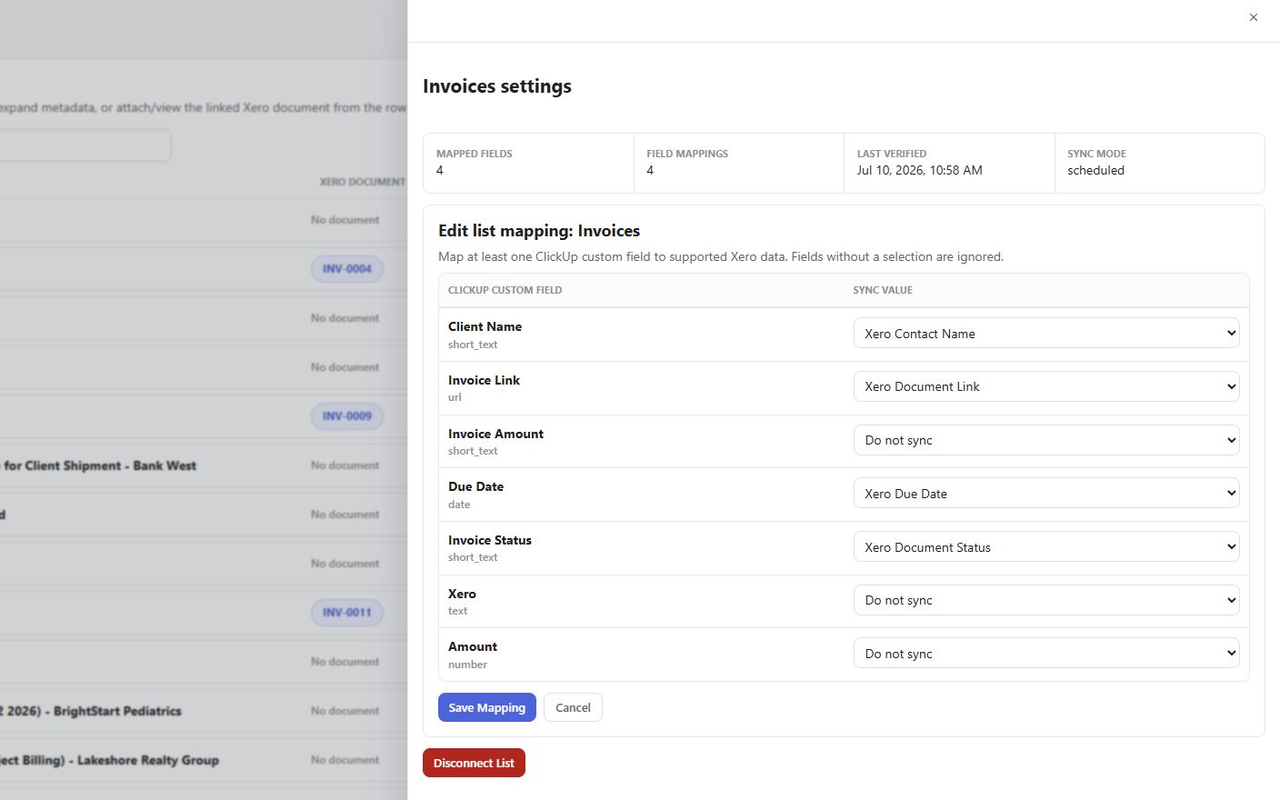Click the search input in background page

point(85,146)
